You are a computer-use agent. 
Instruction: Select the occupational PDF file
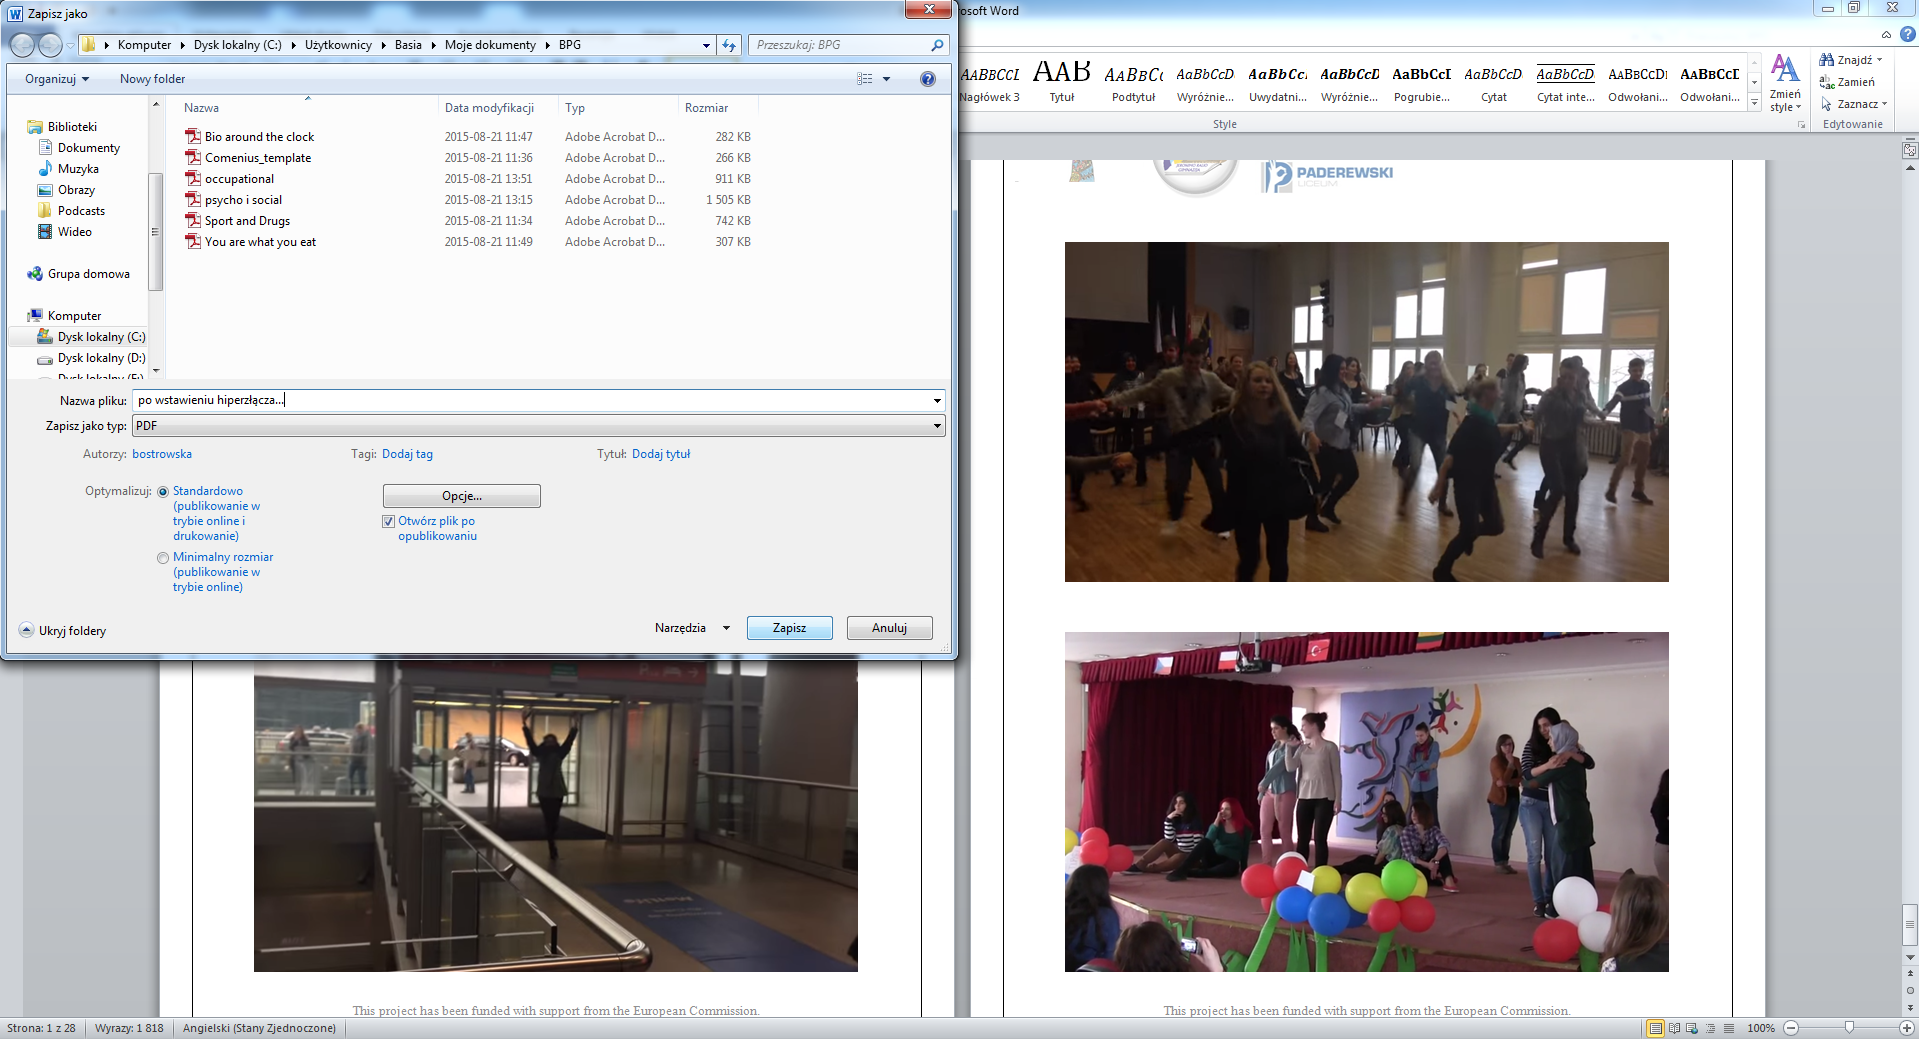[239, 179]
